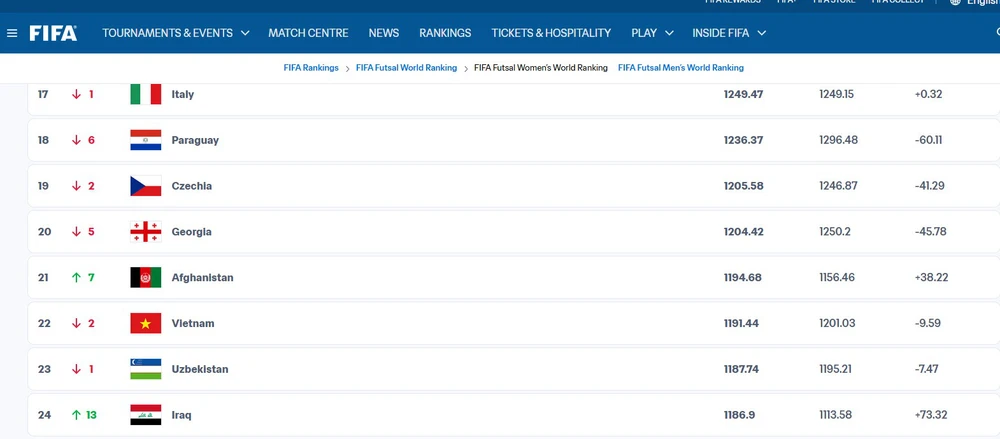
Task: Select FIFA Futsal Women's World Ranking
Action: pos(541,68)
